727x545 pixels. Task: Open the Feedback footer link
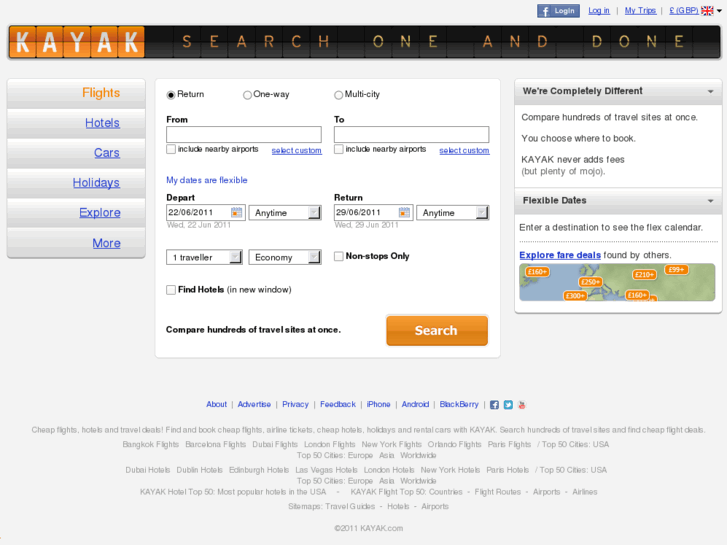click(x=338, y=404)
